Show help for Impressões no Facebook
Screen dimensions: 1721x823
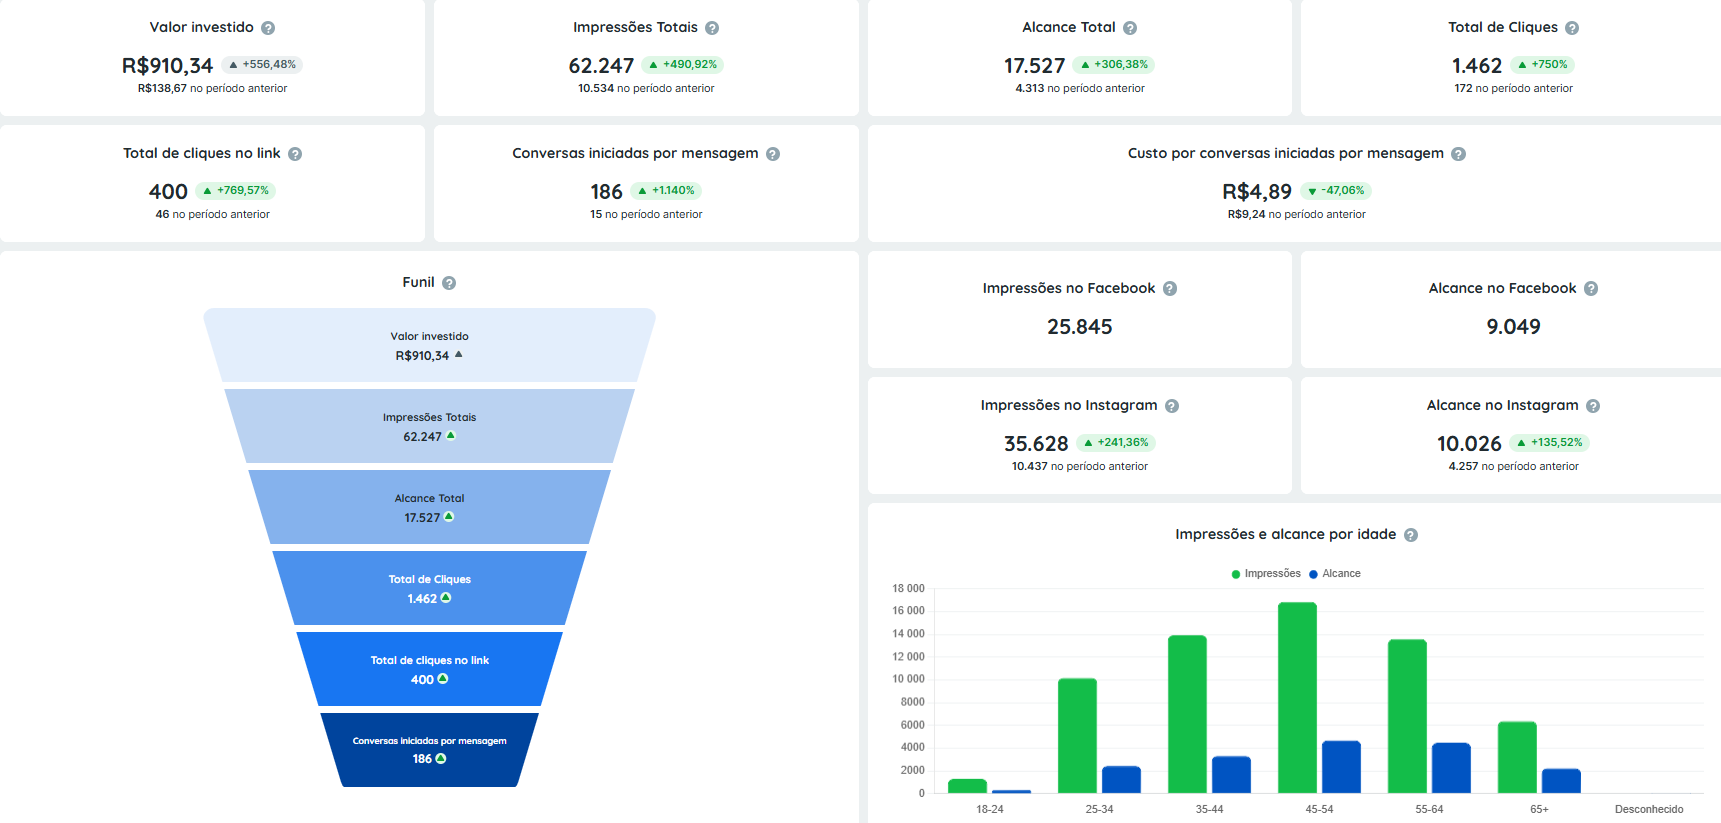[x=1170, y=289]
